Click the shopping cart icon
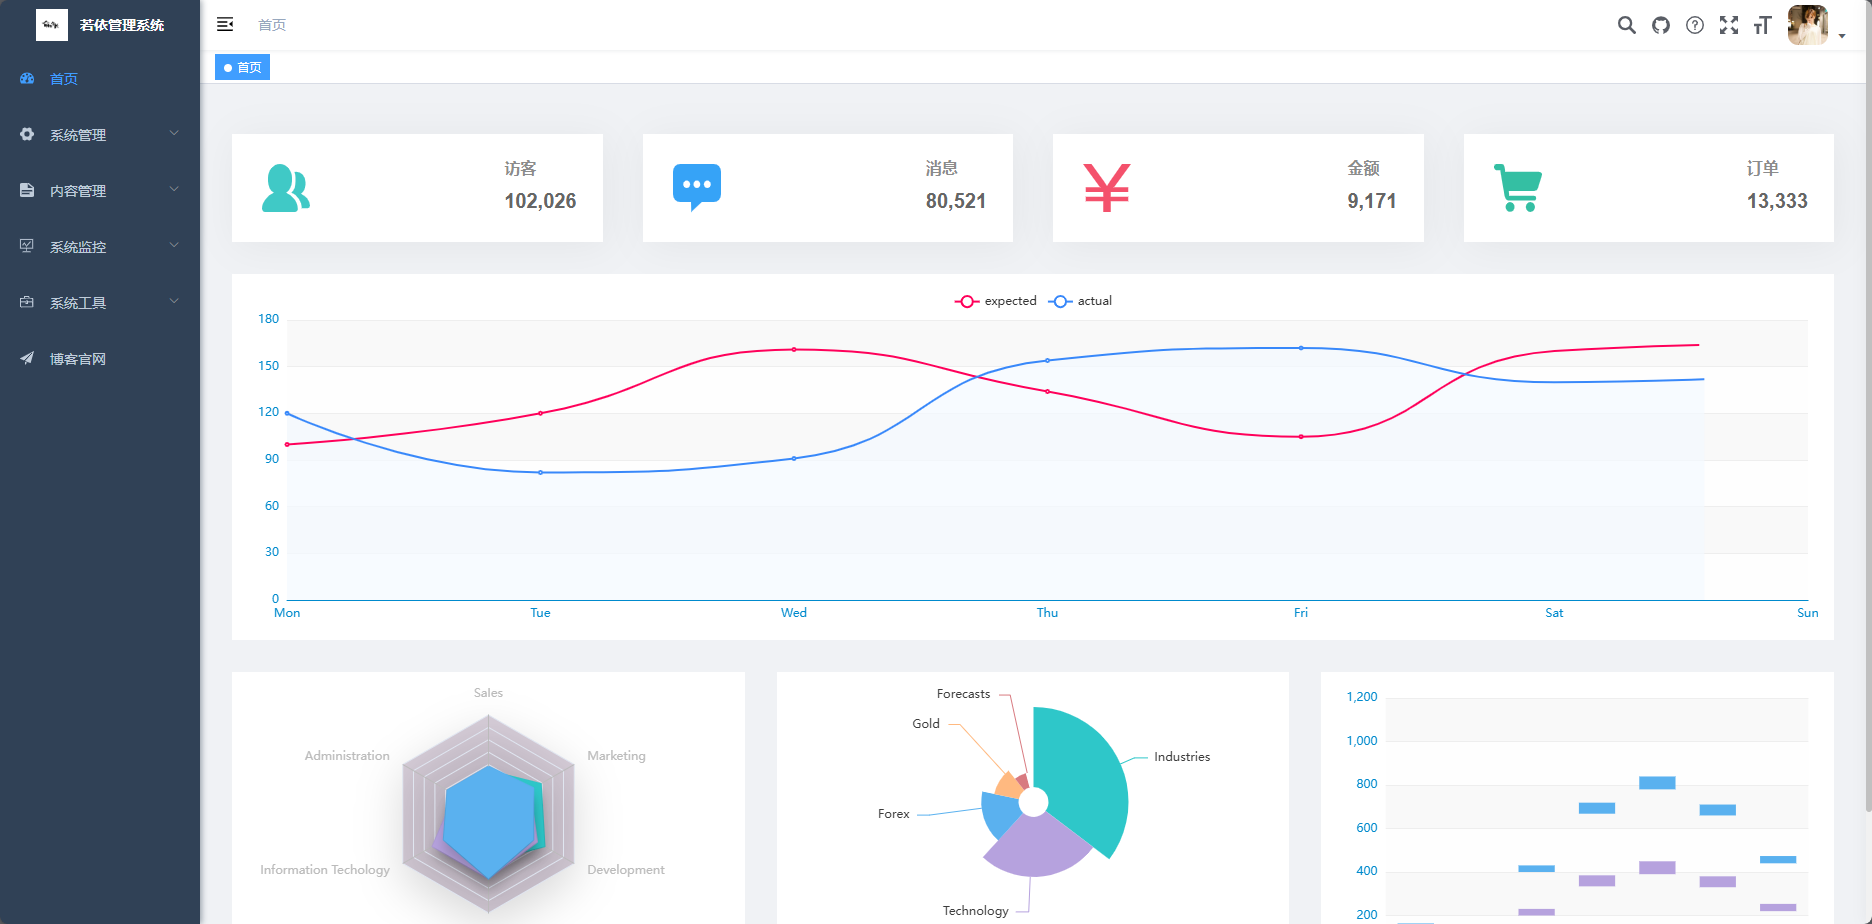Screen dimensions: 1872x924 tap(1518, 188)
